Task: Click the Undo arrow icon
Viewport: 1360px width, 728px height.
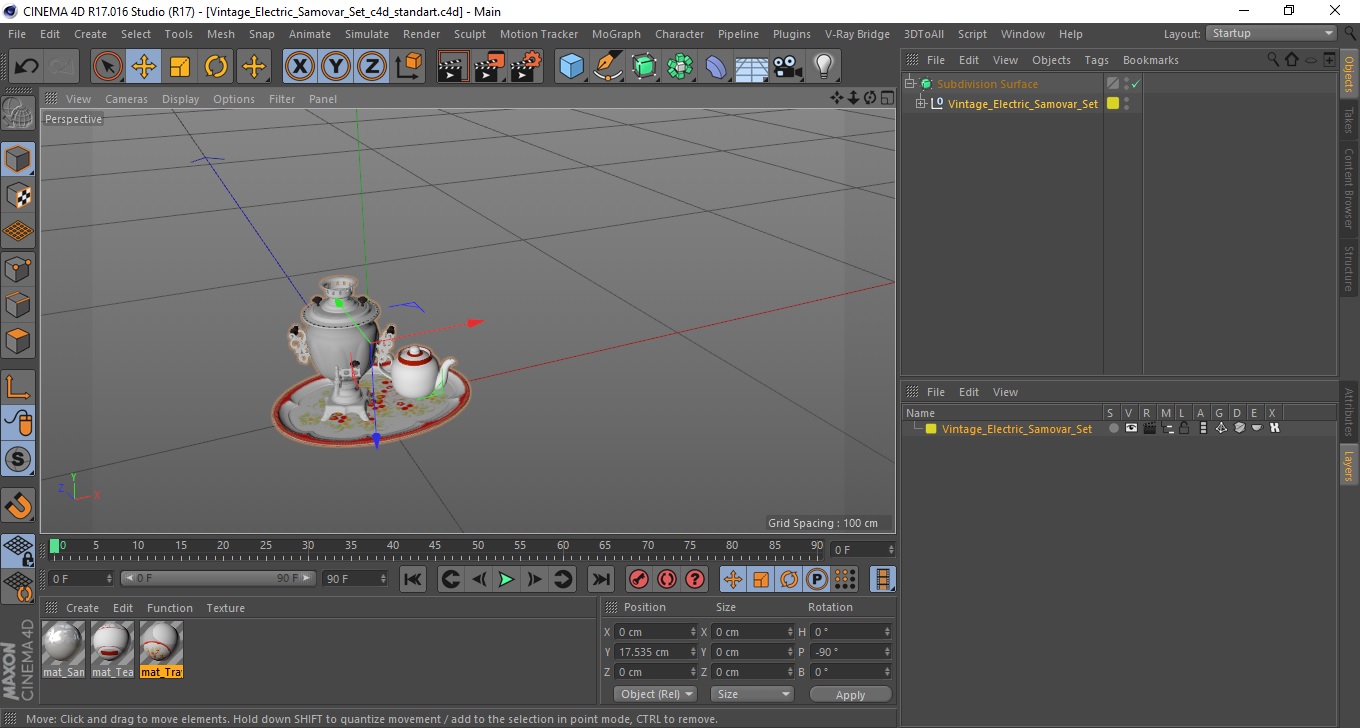Action: (x=27, y=67)
